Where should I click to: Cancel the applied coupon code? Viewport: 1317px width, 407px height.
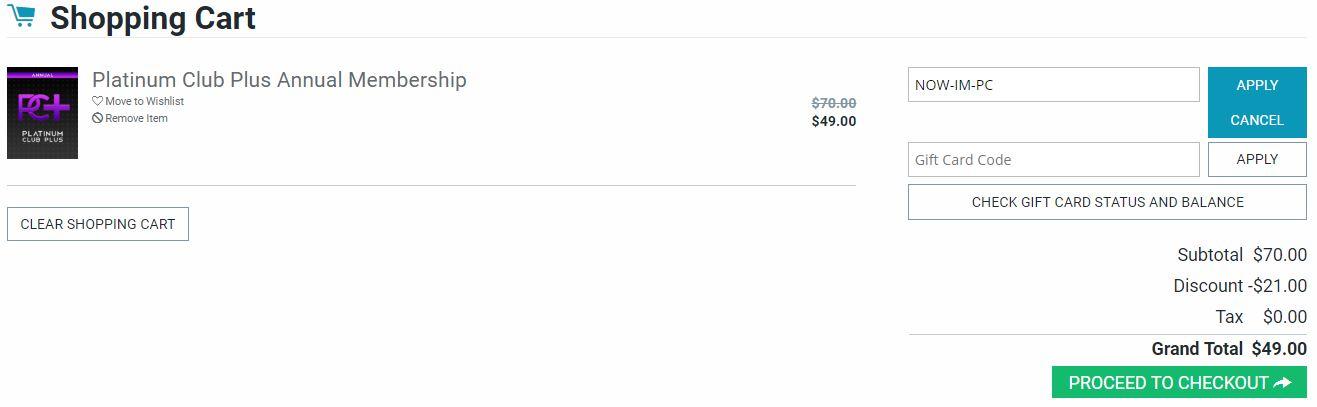coord(1257,120)
